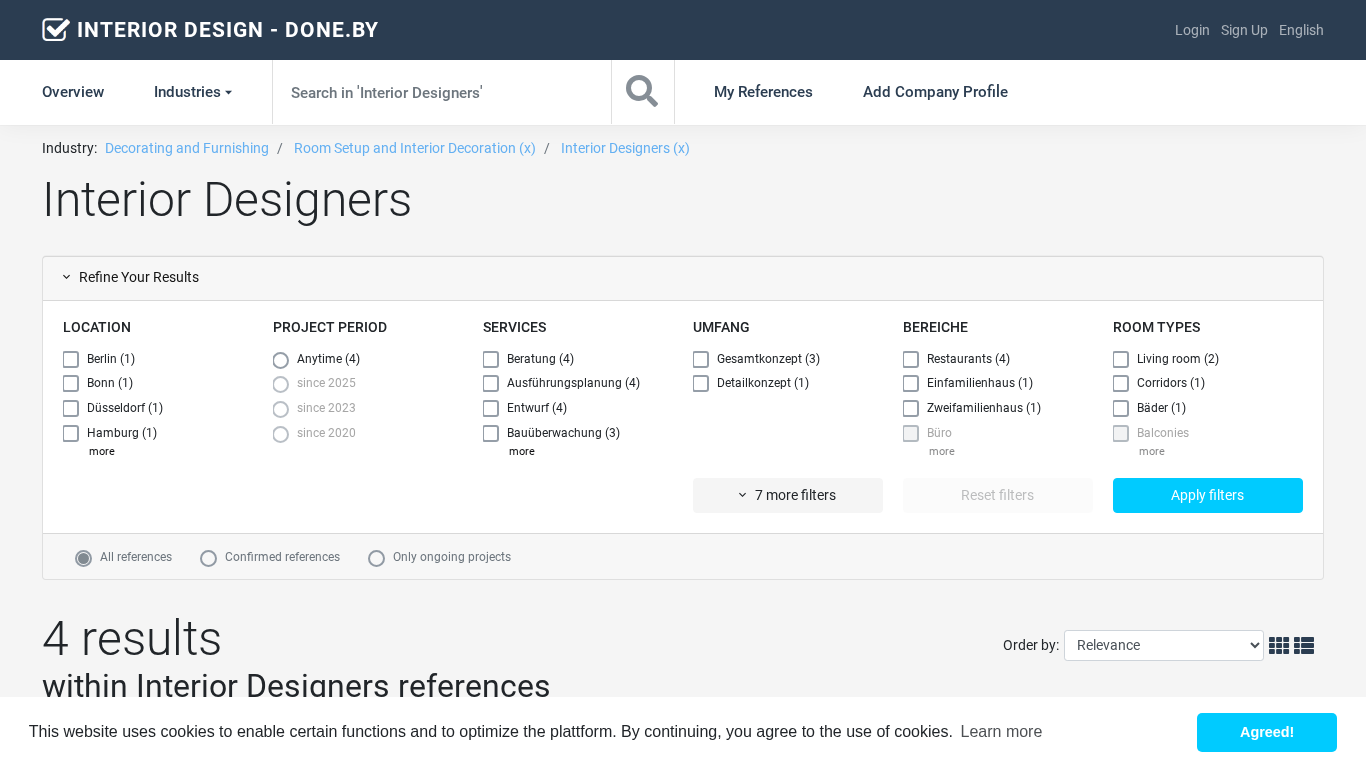Expand 7 more filters
Viewport: 1366px width, 768px height.
click(788, 496)
